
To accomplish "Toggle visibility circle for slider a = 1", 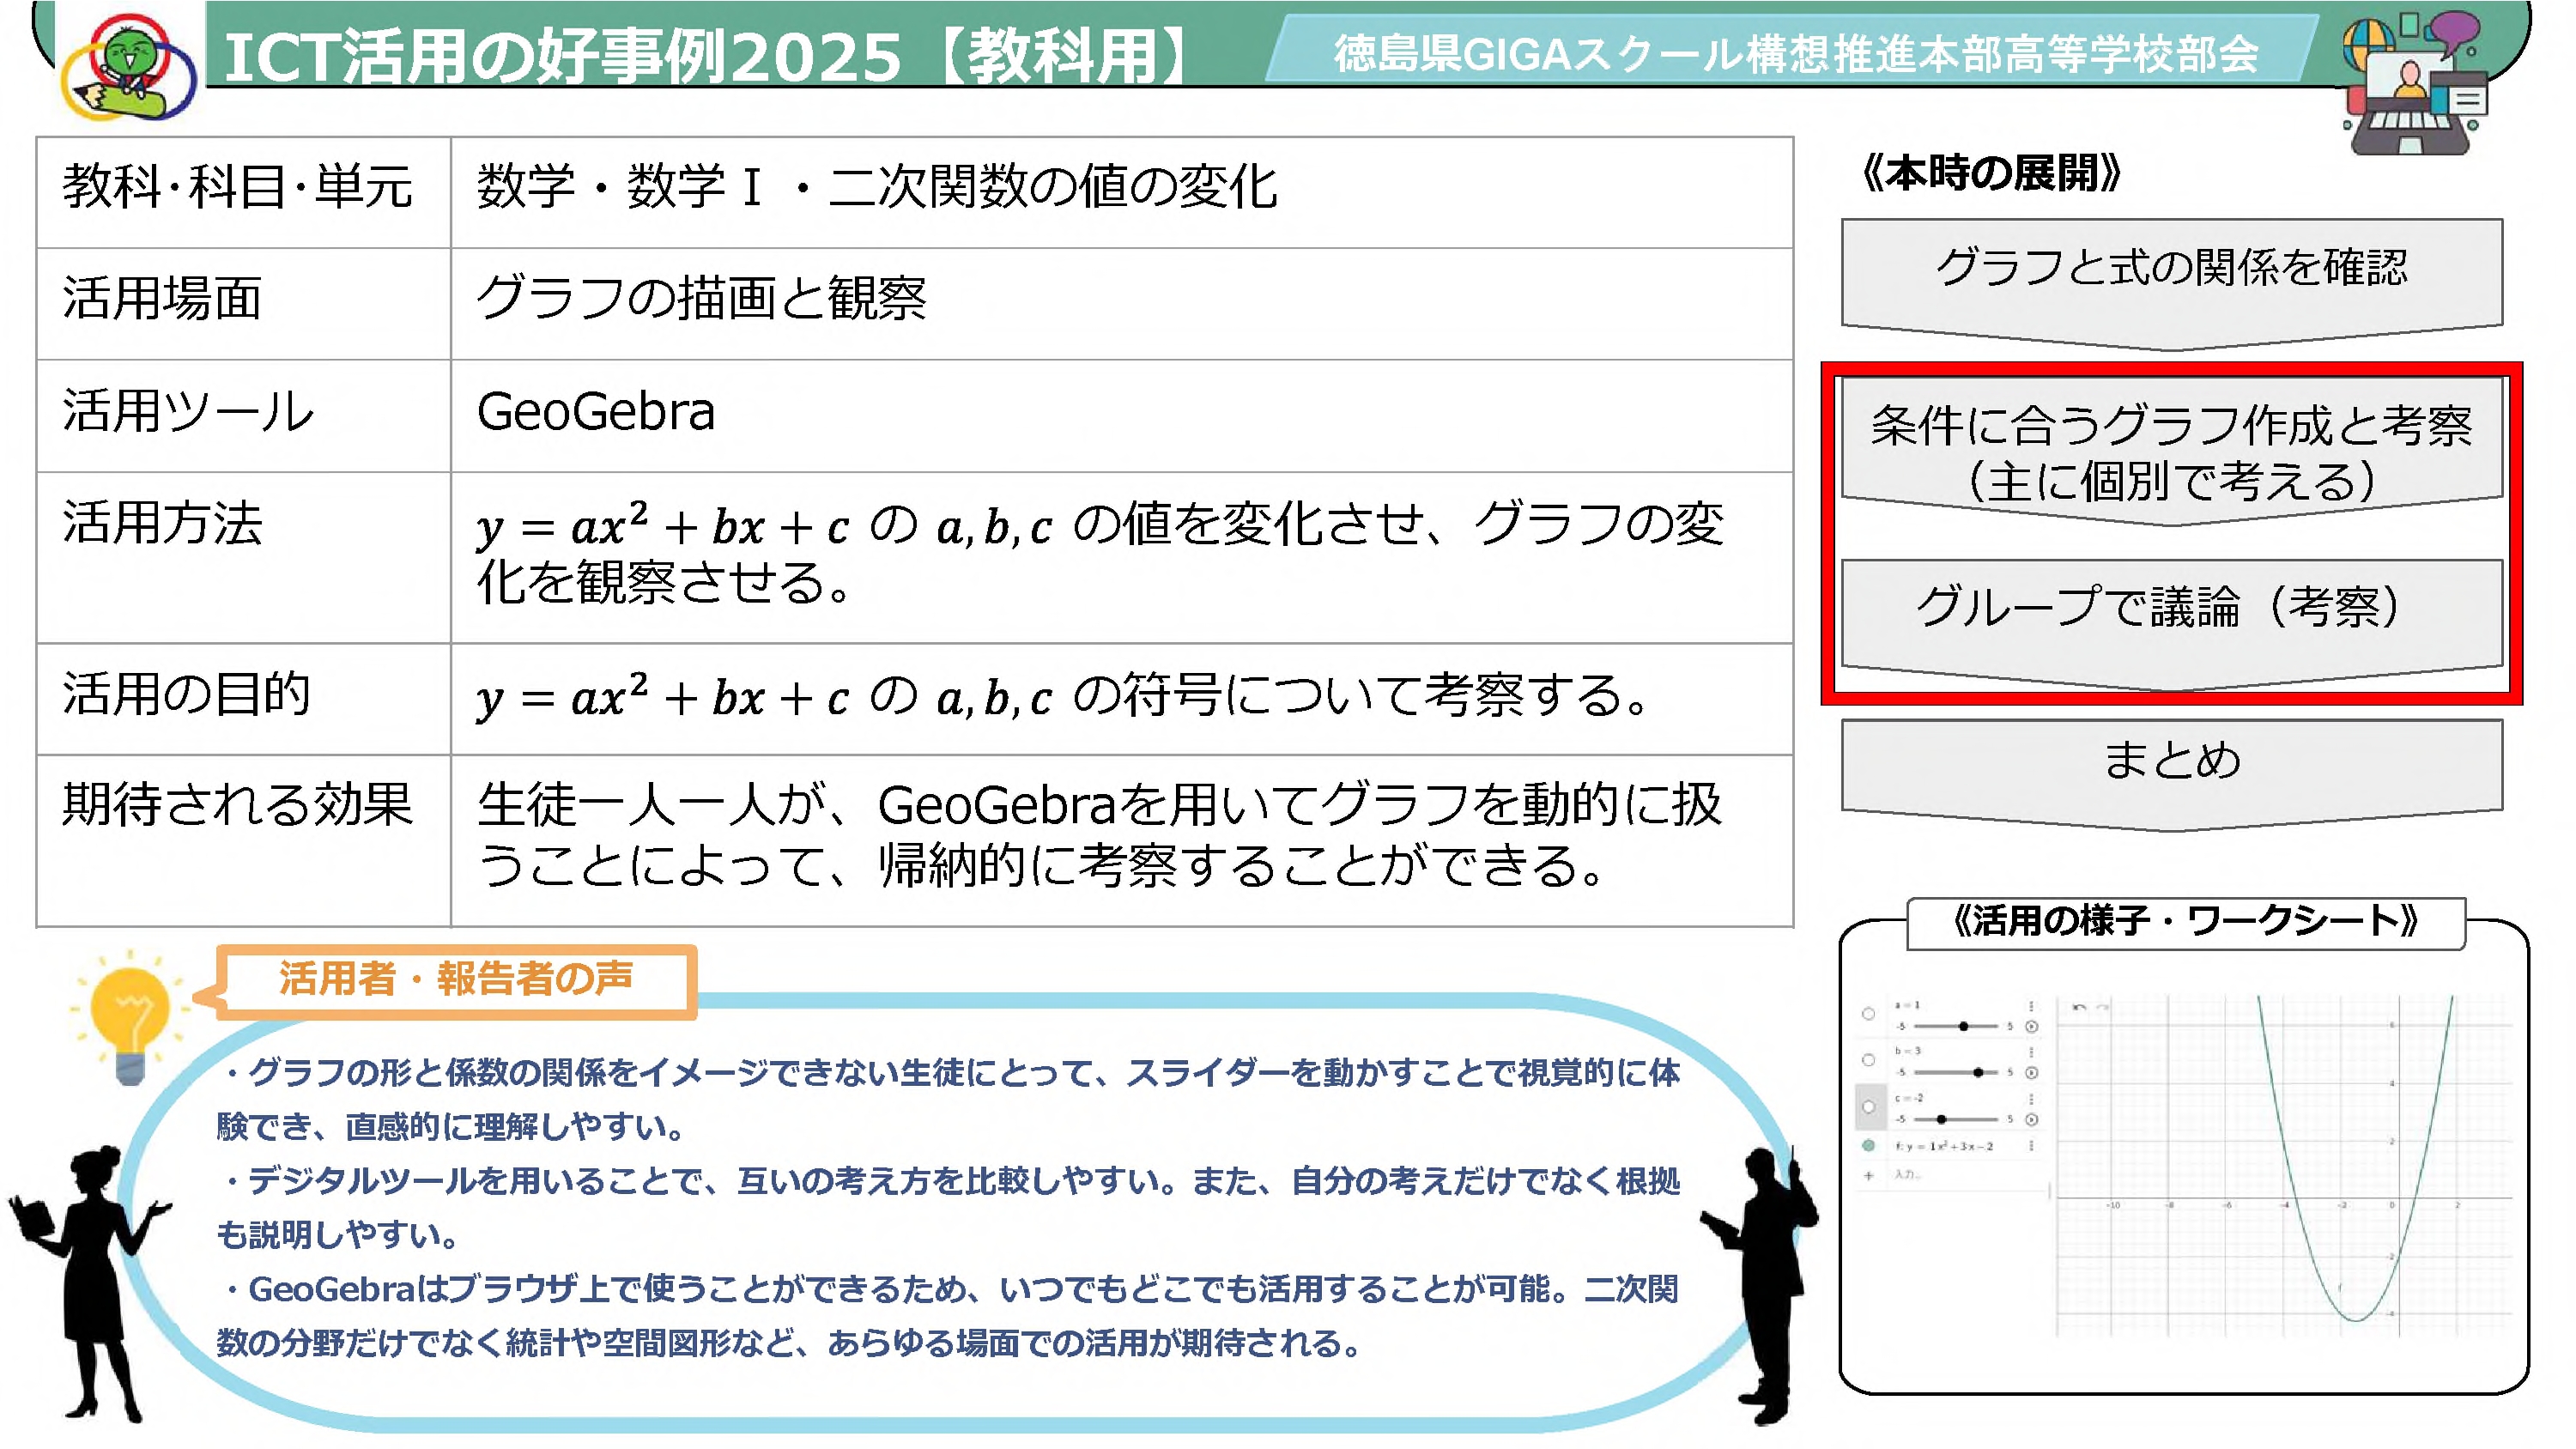I will tap(1868, 1014).
